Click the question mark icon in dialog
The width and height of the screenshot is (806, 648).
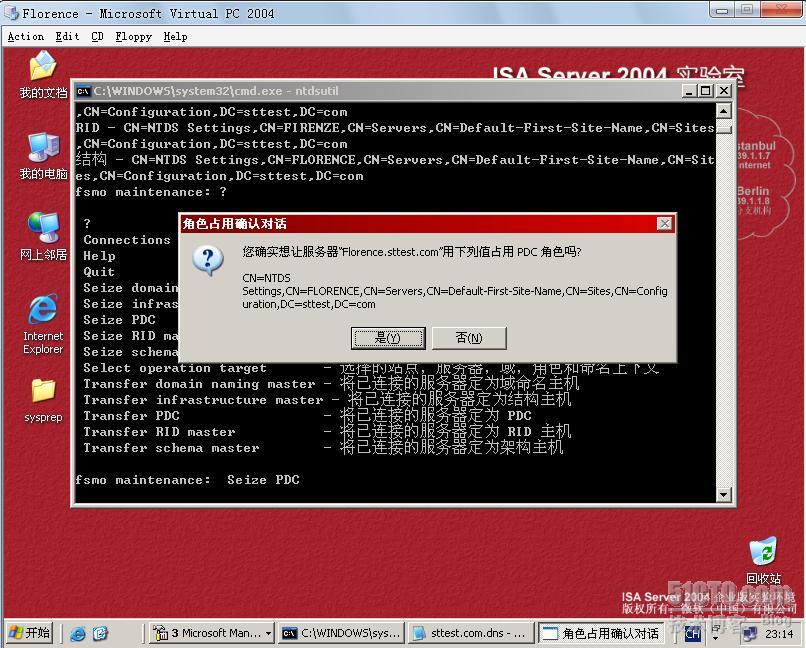(x=208, y=260)
